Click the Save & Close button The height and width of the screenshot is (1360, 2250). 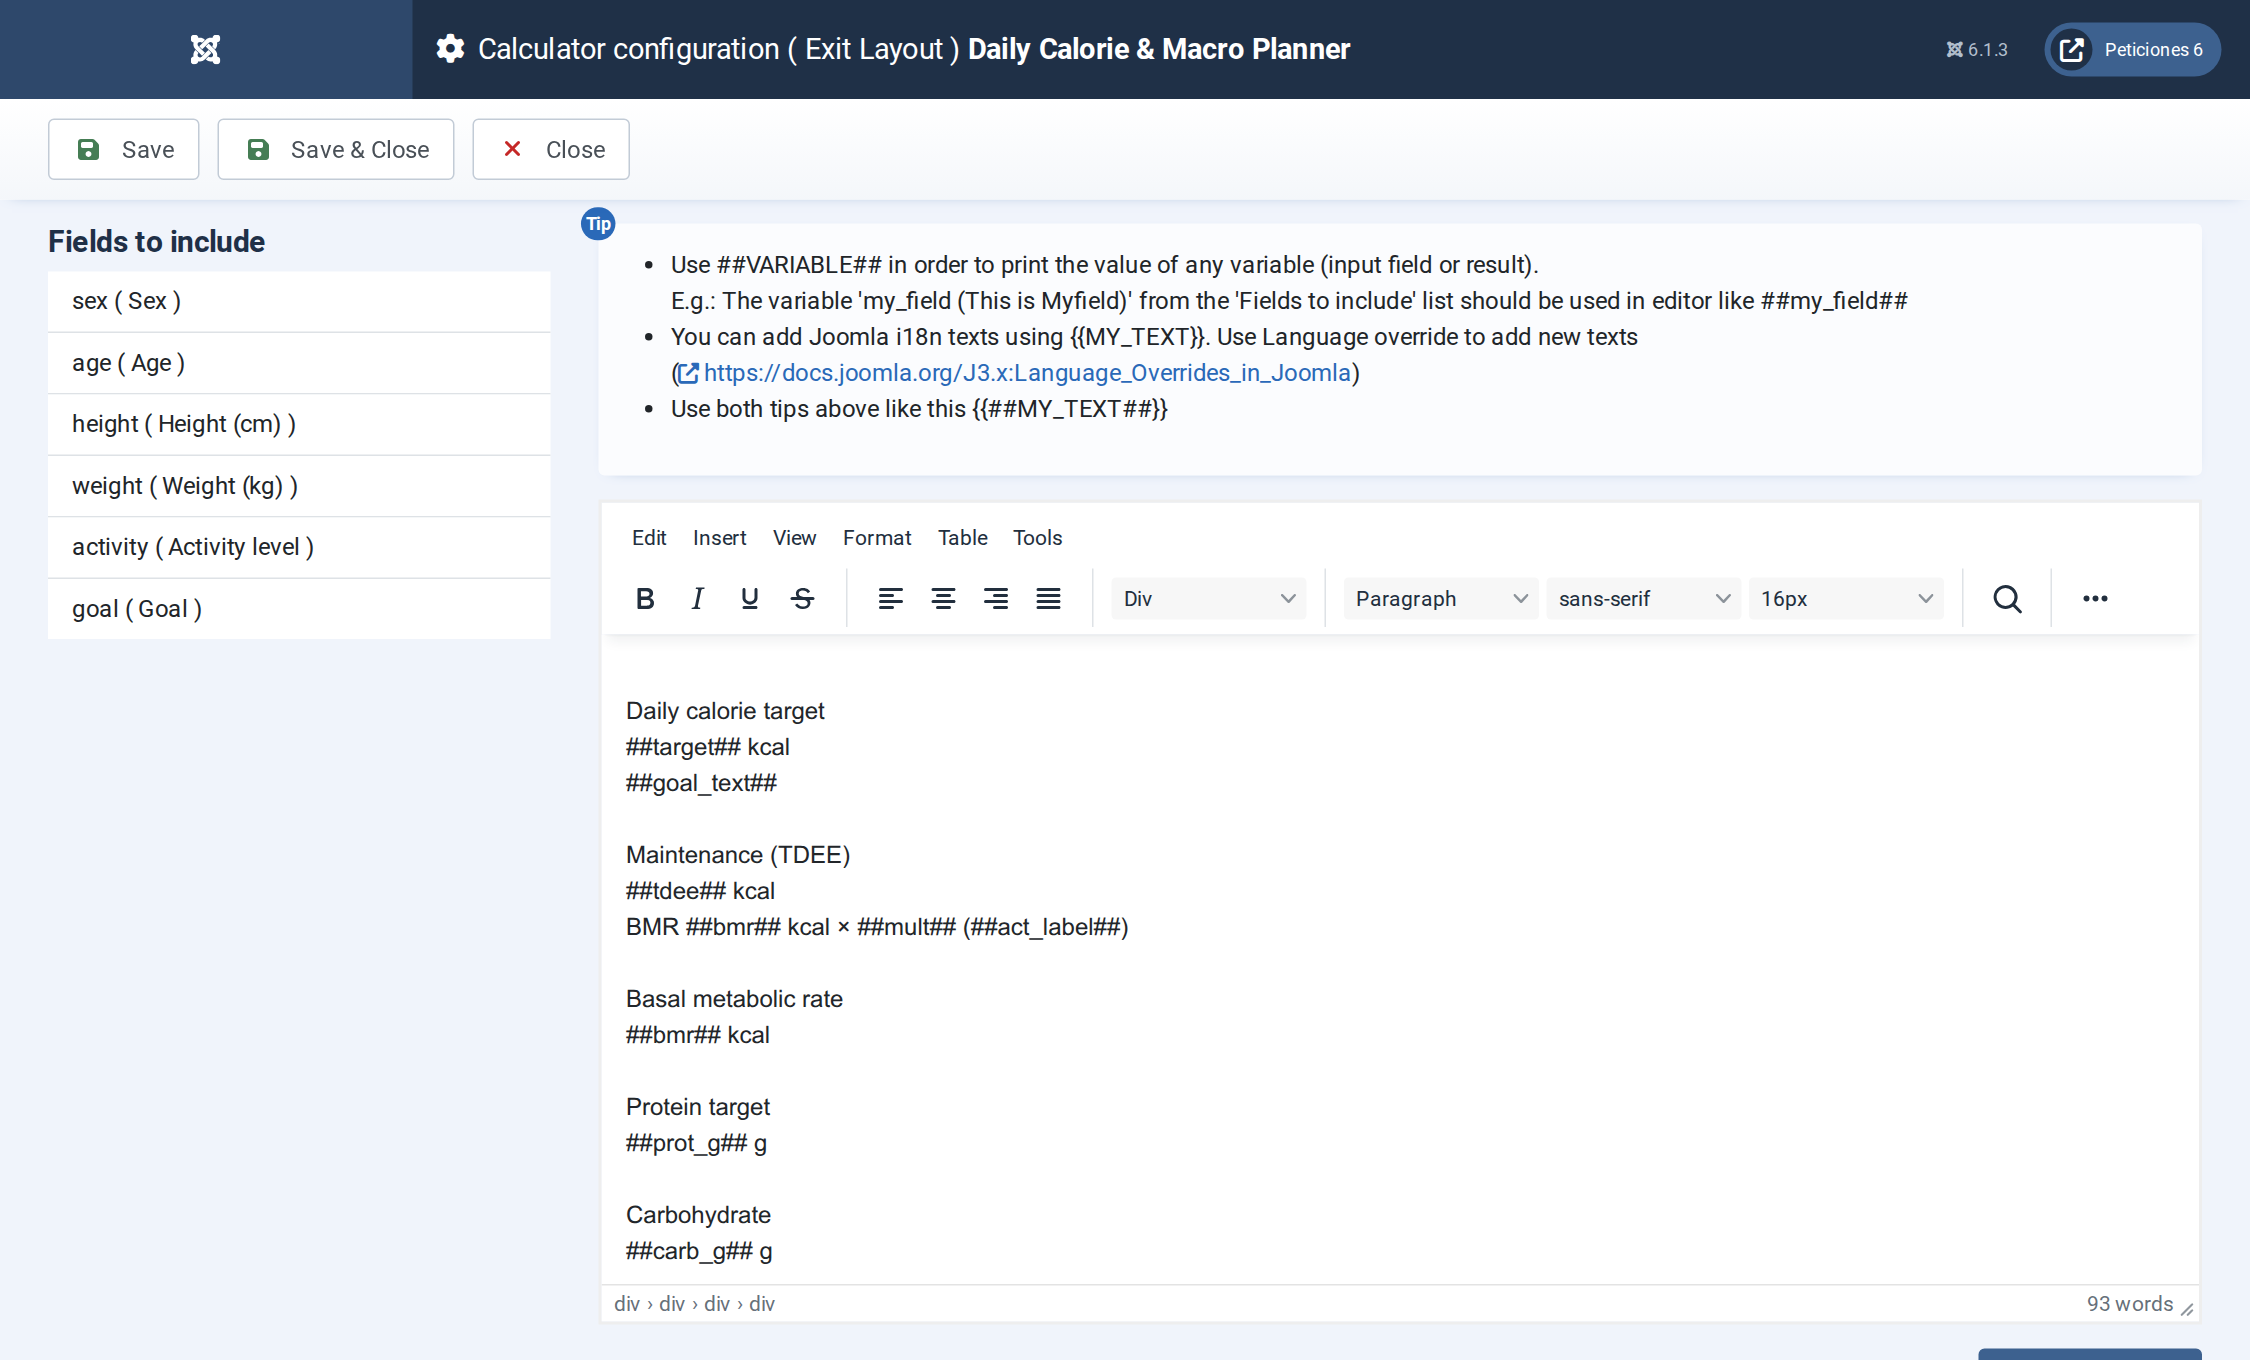point(336,149)
